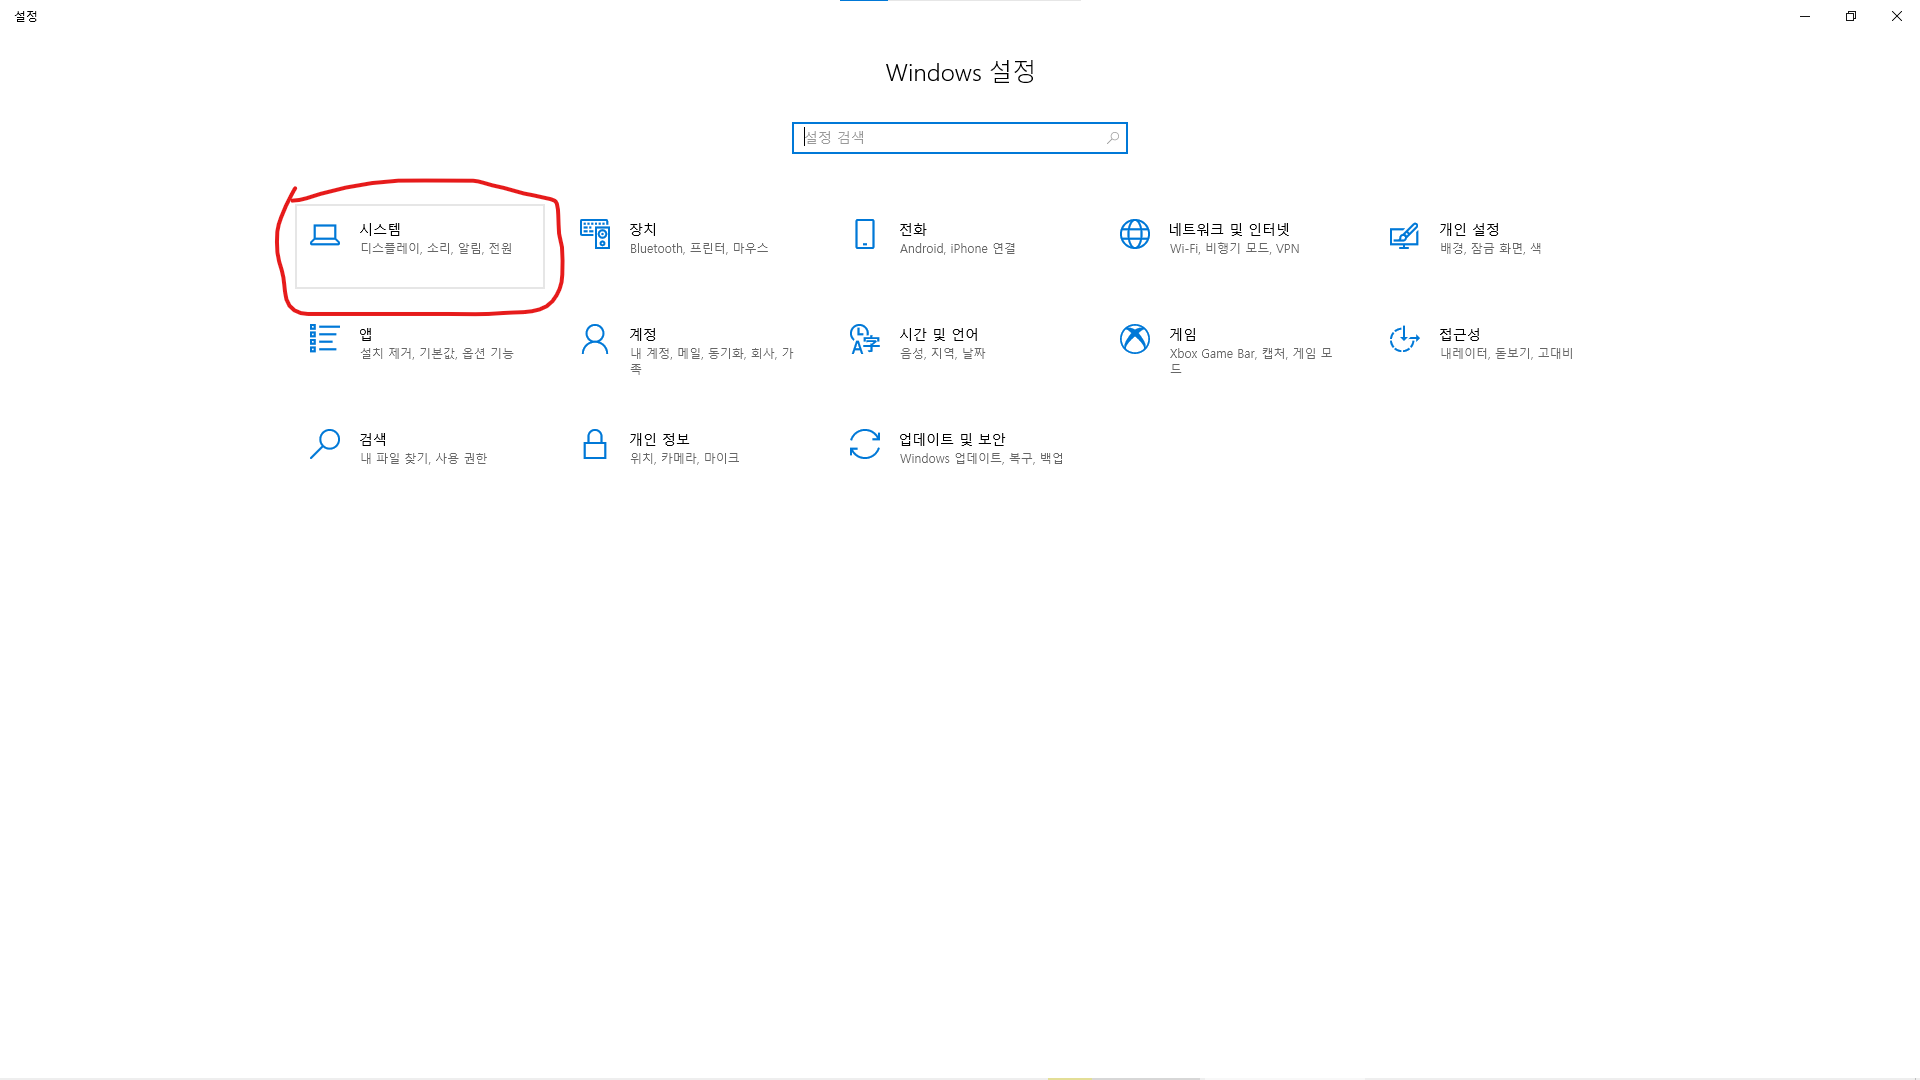This screenshot has height=1080, width=1920.
Task: Click description Bluetooth, 프린터, 마우스
Action: [699, 249]
